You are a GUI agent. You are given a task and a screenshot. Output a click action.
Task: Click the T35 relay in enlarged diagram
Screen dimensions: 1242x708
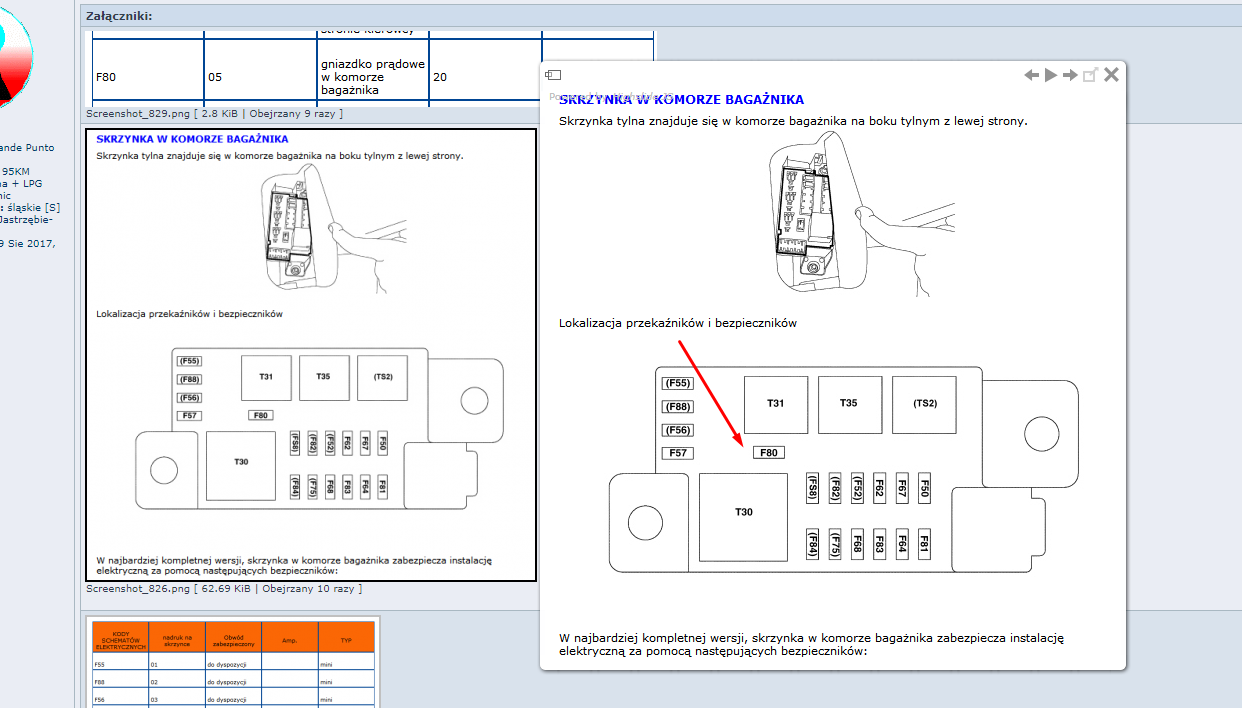[849, 404]
